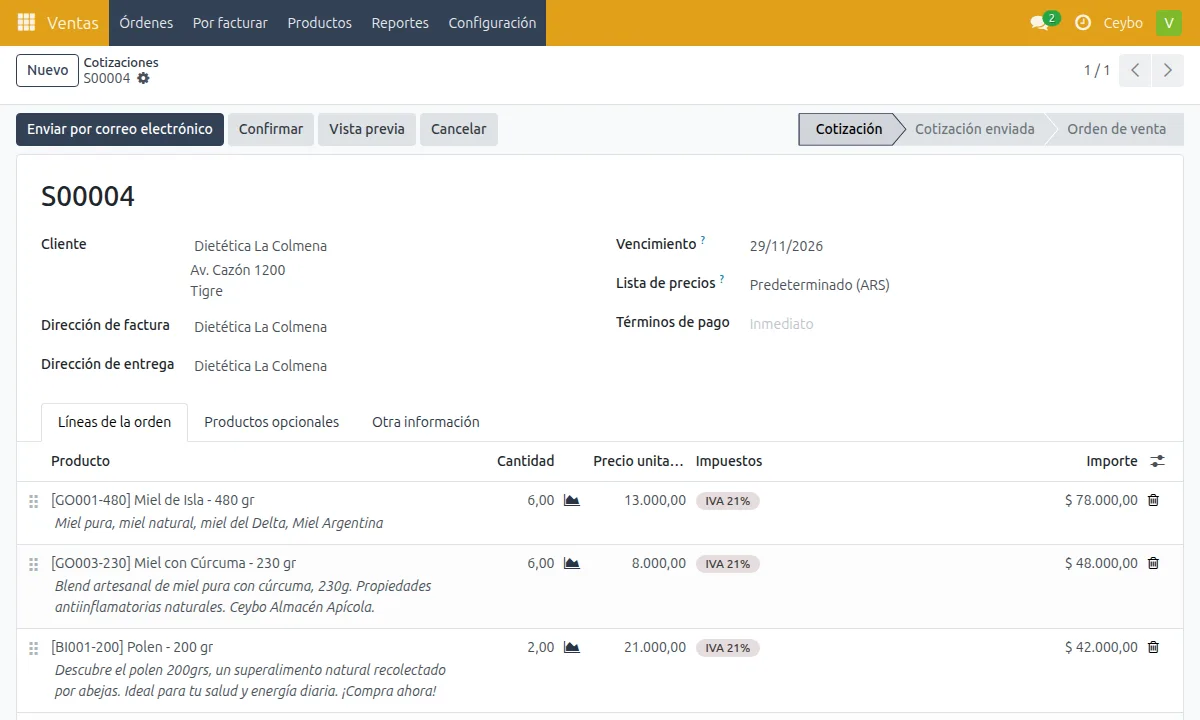Open the Órdenes menu

tap(146, 22)
